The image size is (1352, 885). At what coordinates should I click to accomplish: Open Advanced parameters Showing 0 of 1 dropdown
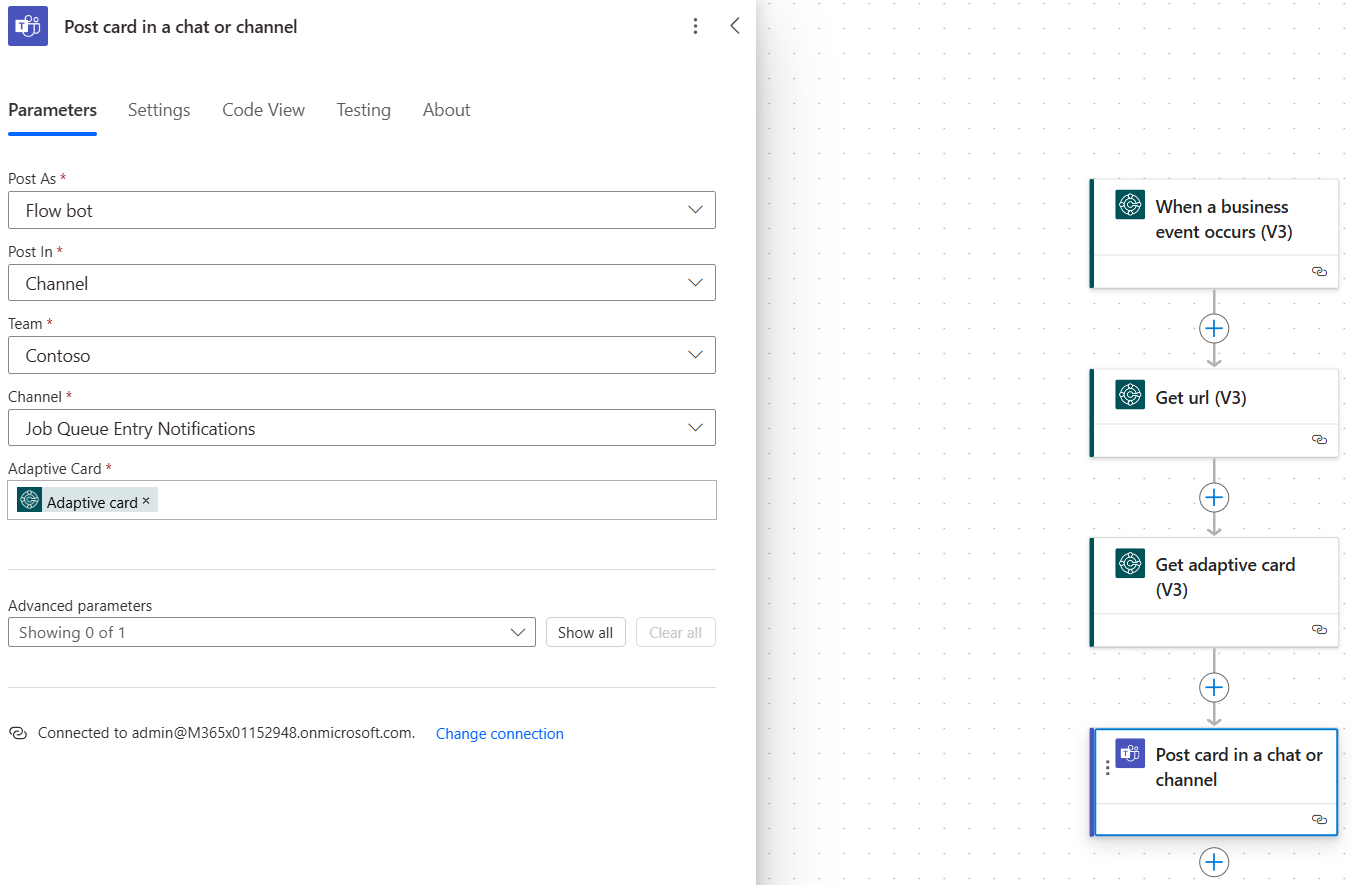[272, 632]
